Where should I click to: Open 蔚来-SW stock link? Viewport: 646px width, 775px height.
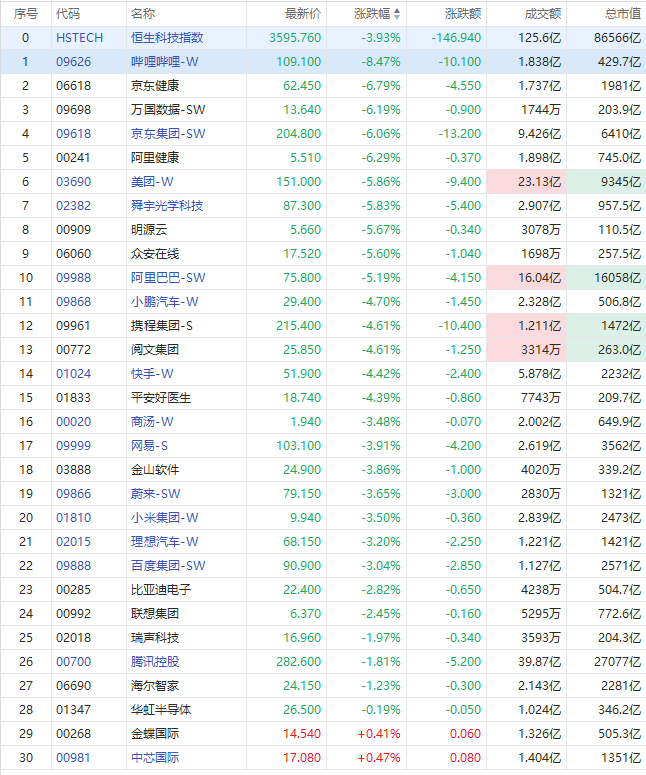(x=156, y=494)
